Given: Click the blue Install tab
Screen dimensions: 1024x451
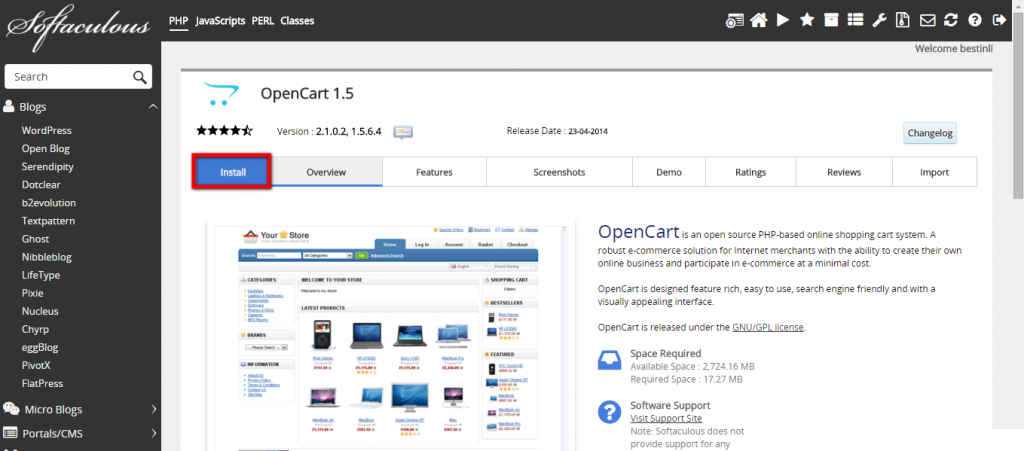Looking at the screenshot, I should pos(232,172).
